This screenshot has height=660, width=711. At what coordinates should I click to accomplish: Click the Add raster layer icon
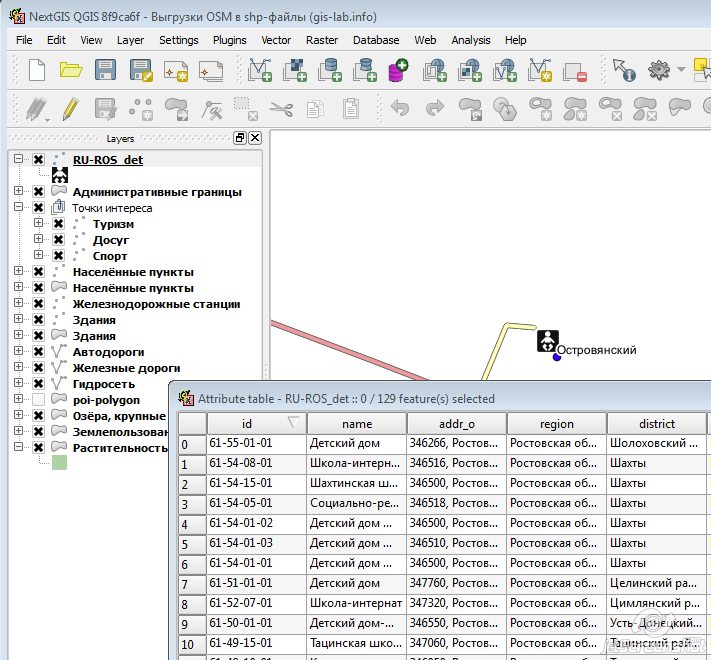coord(295,70)
